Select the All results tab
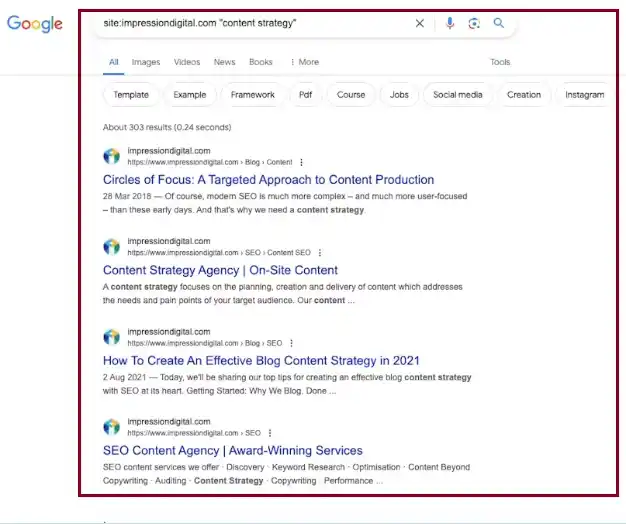626x524 pixels. [x=114, y=62]
